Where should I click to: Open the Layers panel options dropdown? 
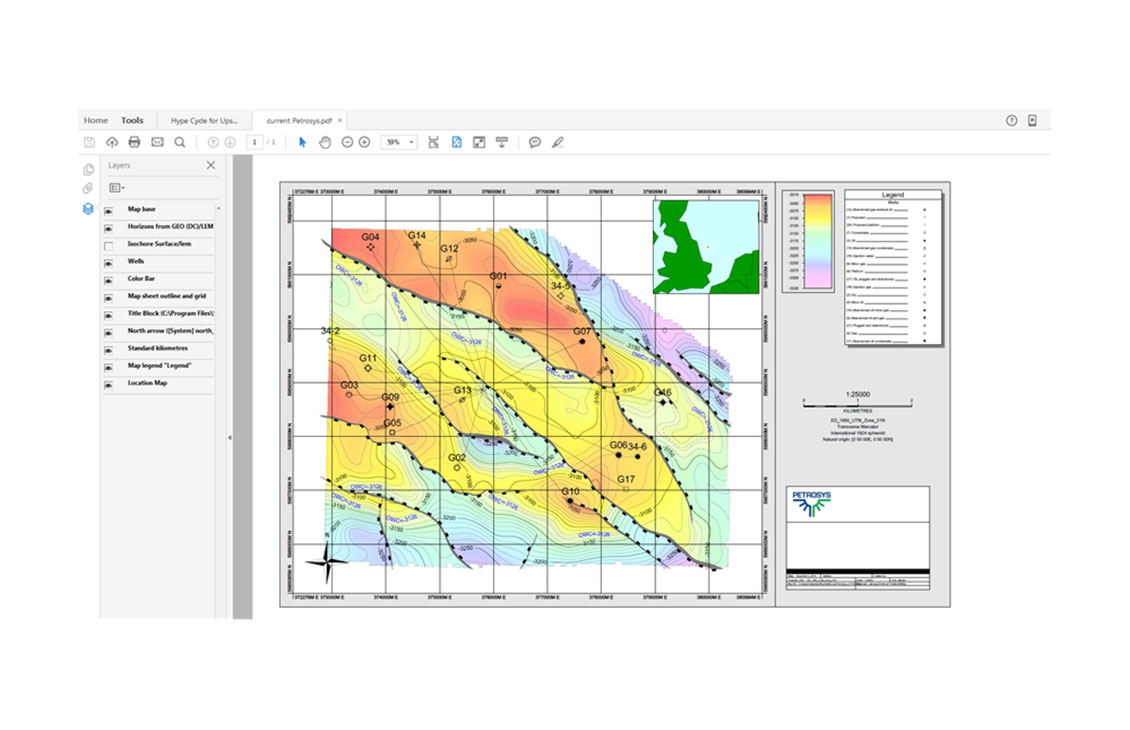click(117, 187)
